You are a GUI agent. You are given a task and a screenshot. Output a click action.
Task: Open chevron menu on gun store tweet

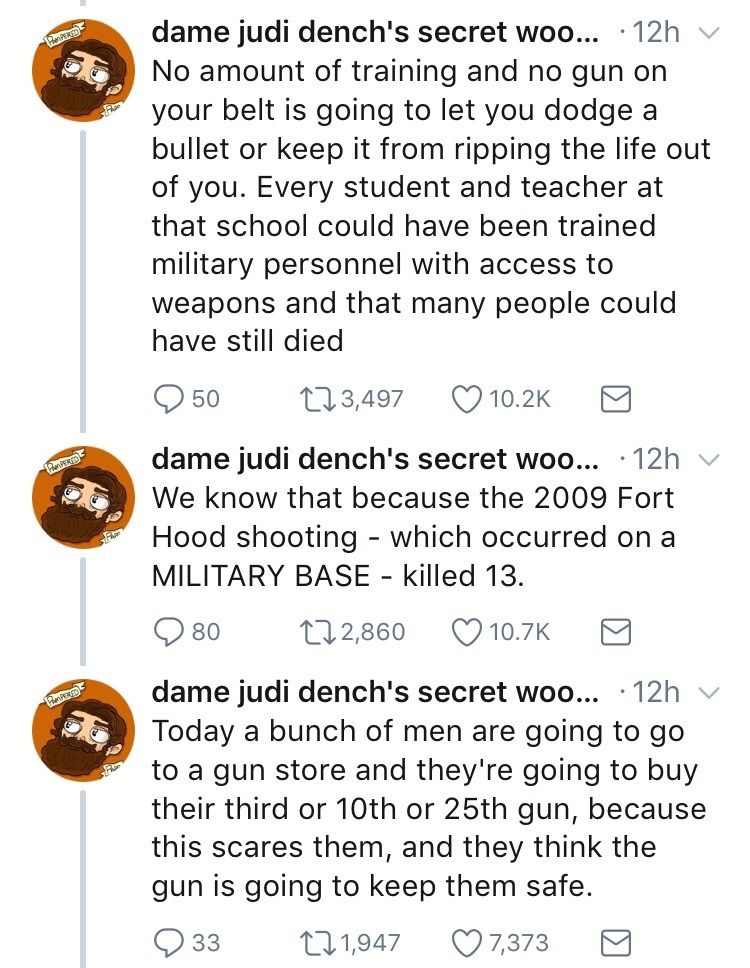708,691
